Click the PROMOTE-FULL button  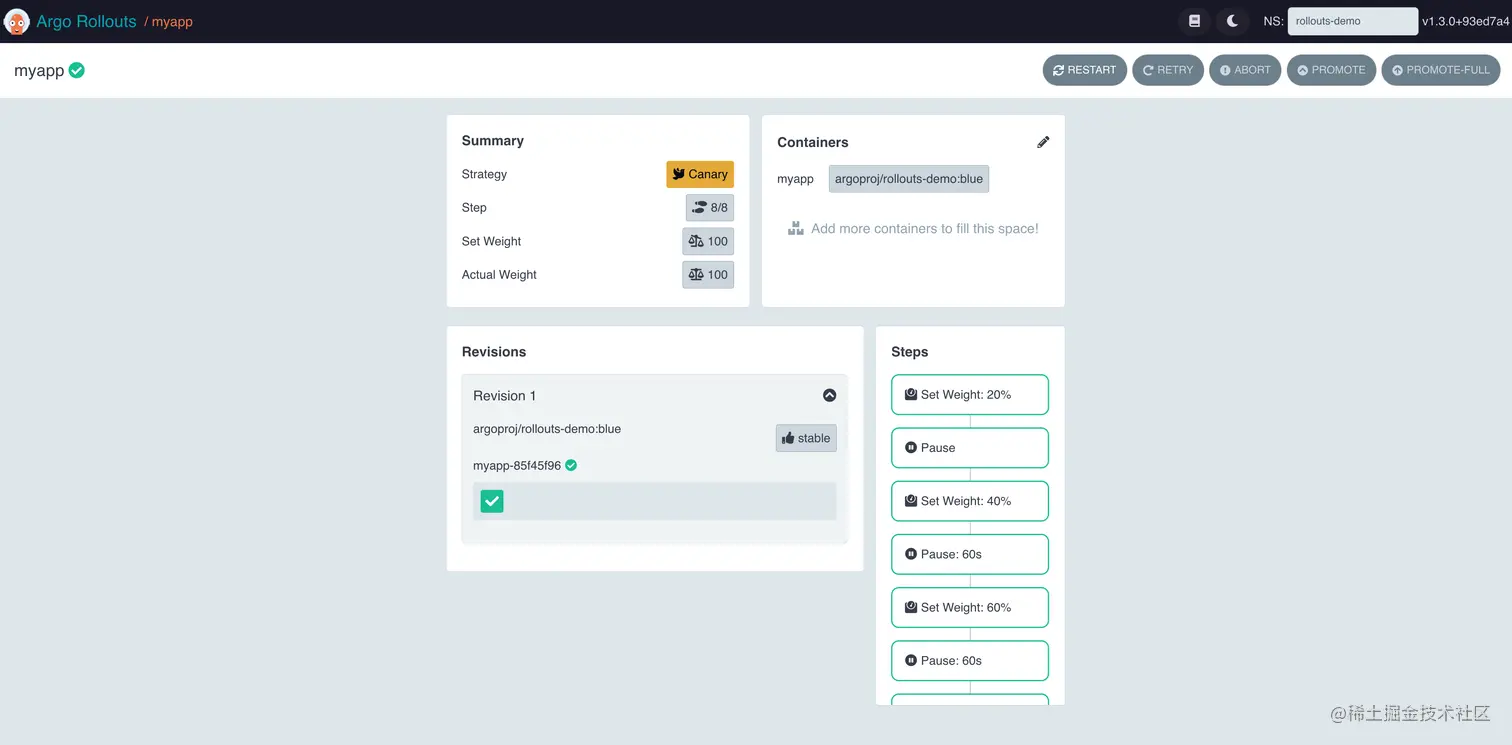click(x=1441, y=70)
